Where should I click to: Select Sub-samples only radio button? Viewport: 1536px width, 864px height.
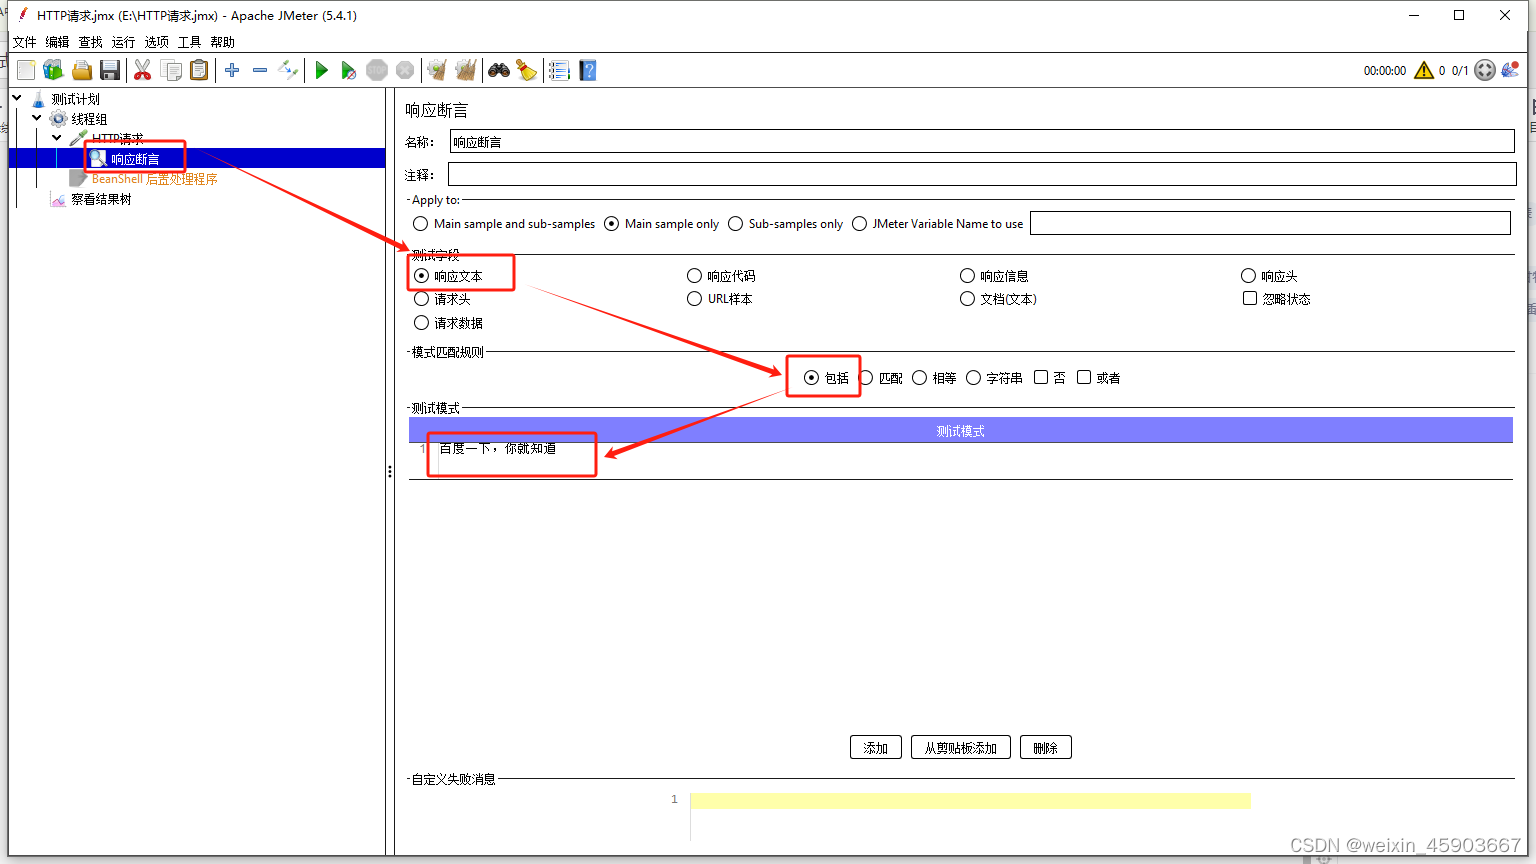coord(786,224)
